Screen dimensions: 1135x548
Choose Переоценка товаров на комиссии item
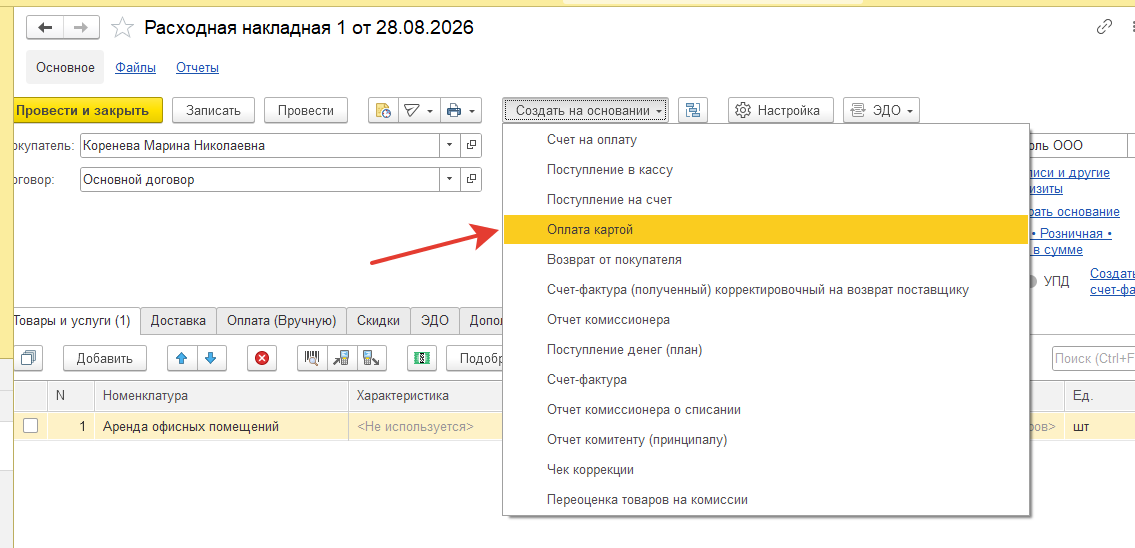point(766,499)
